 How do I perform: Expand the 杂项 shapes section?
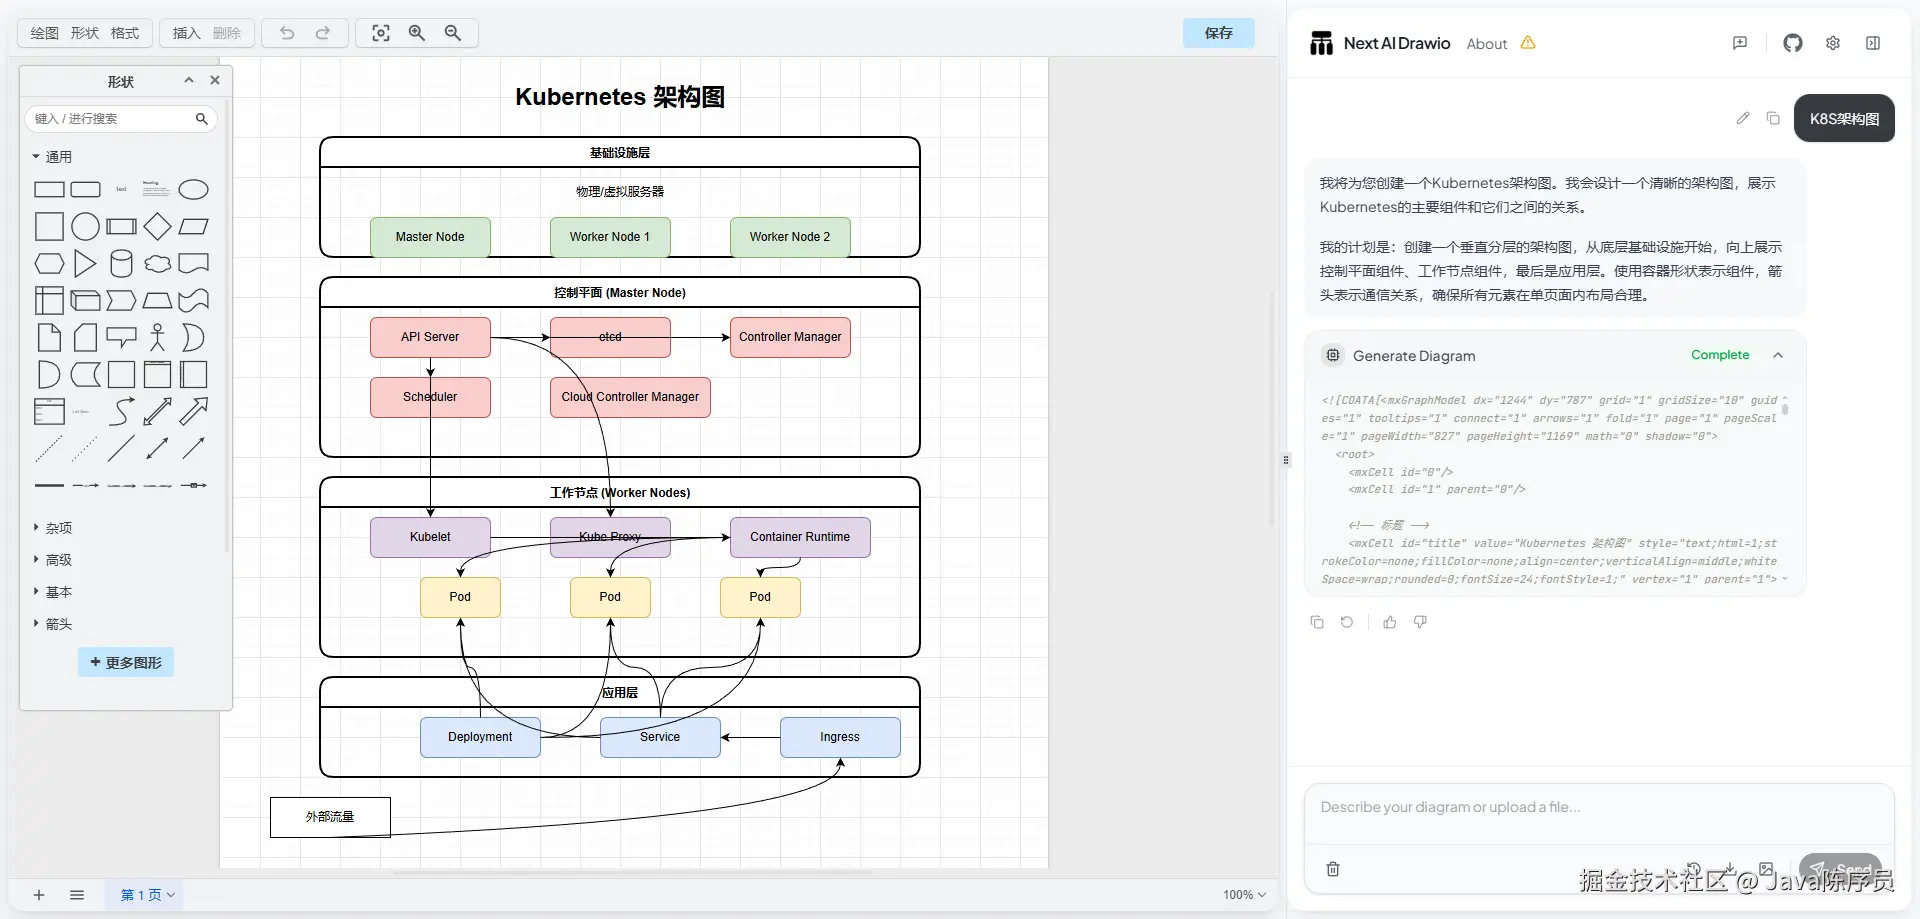click(52, 528)
